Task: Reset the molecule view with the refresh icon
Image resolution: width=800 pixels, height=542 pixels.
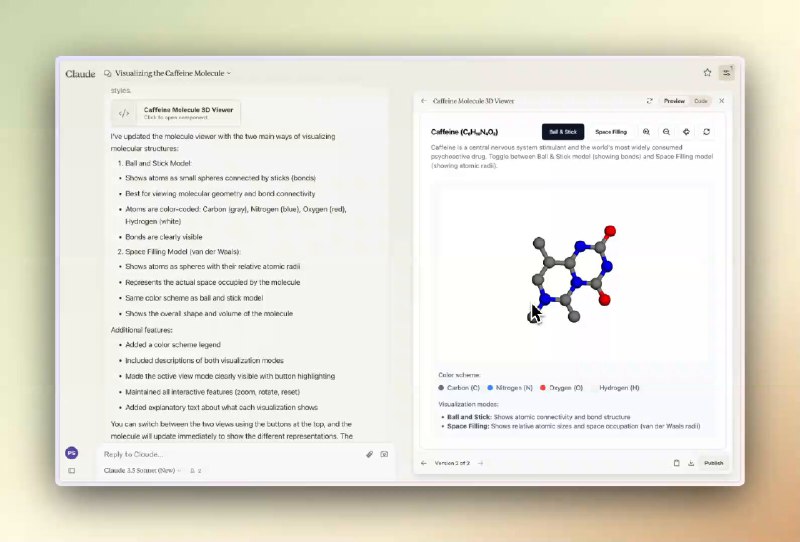Action: click(x=707, y=132)
